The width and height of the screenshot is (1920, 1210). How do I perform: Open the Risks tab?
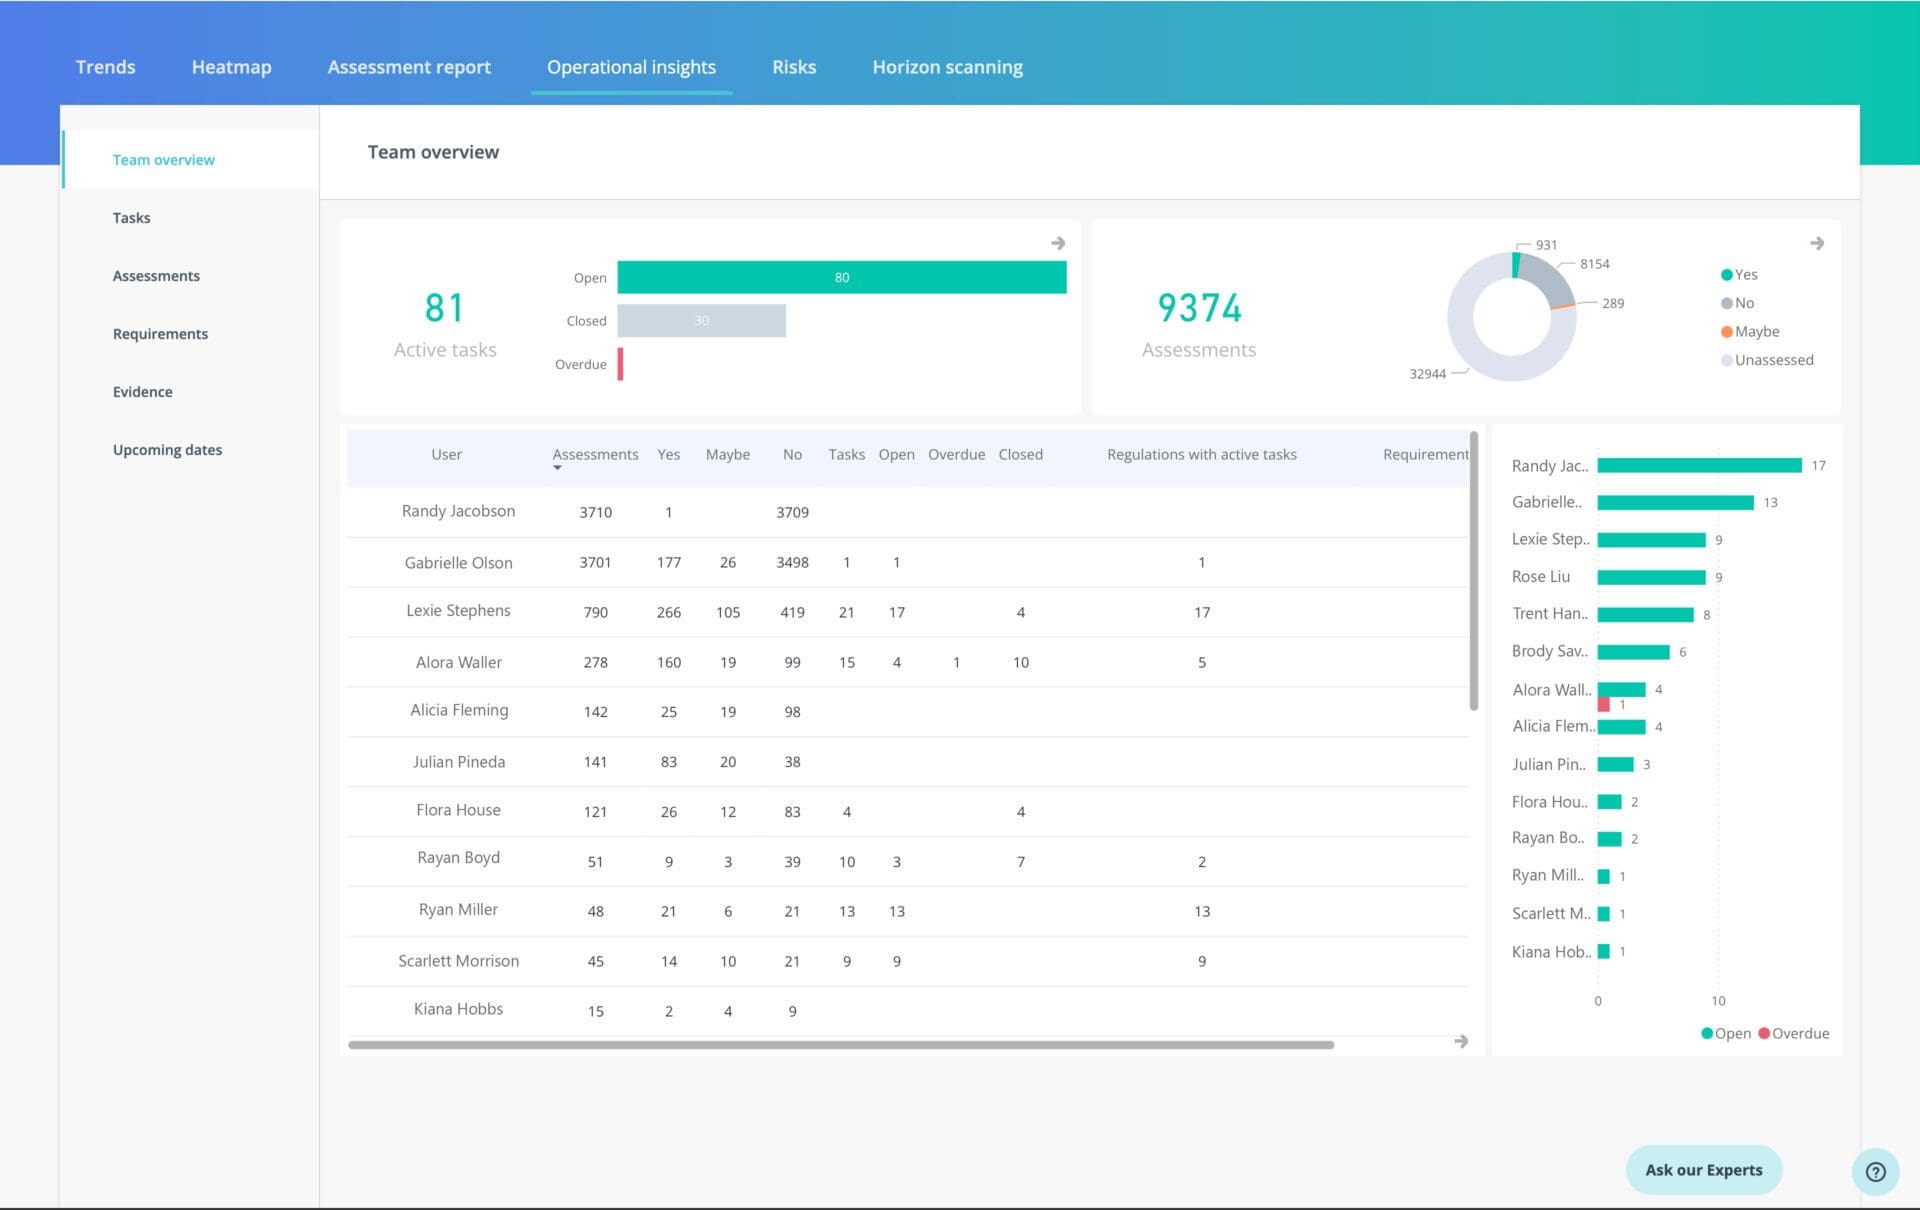tap(794, 67)
